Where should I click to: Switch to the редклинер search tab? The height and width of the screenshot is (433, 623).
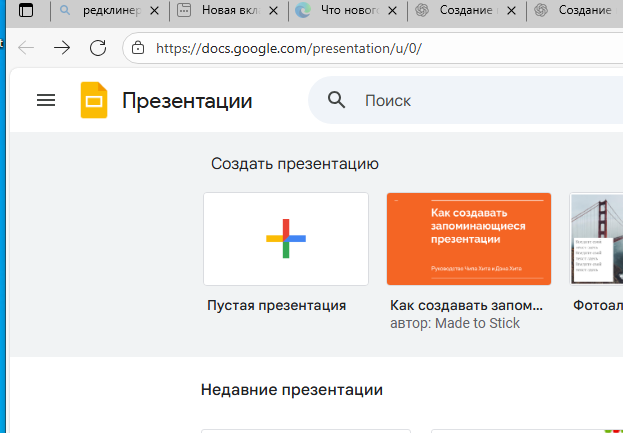click(x=101, y=10)
